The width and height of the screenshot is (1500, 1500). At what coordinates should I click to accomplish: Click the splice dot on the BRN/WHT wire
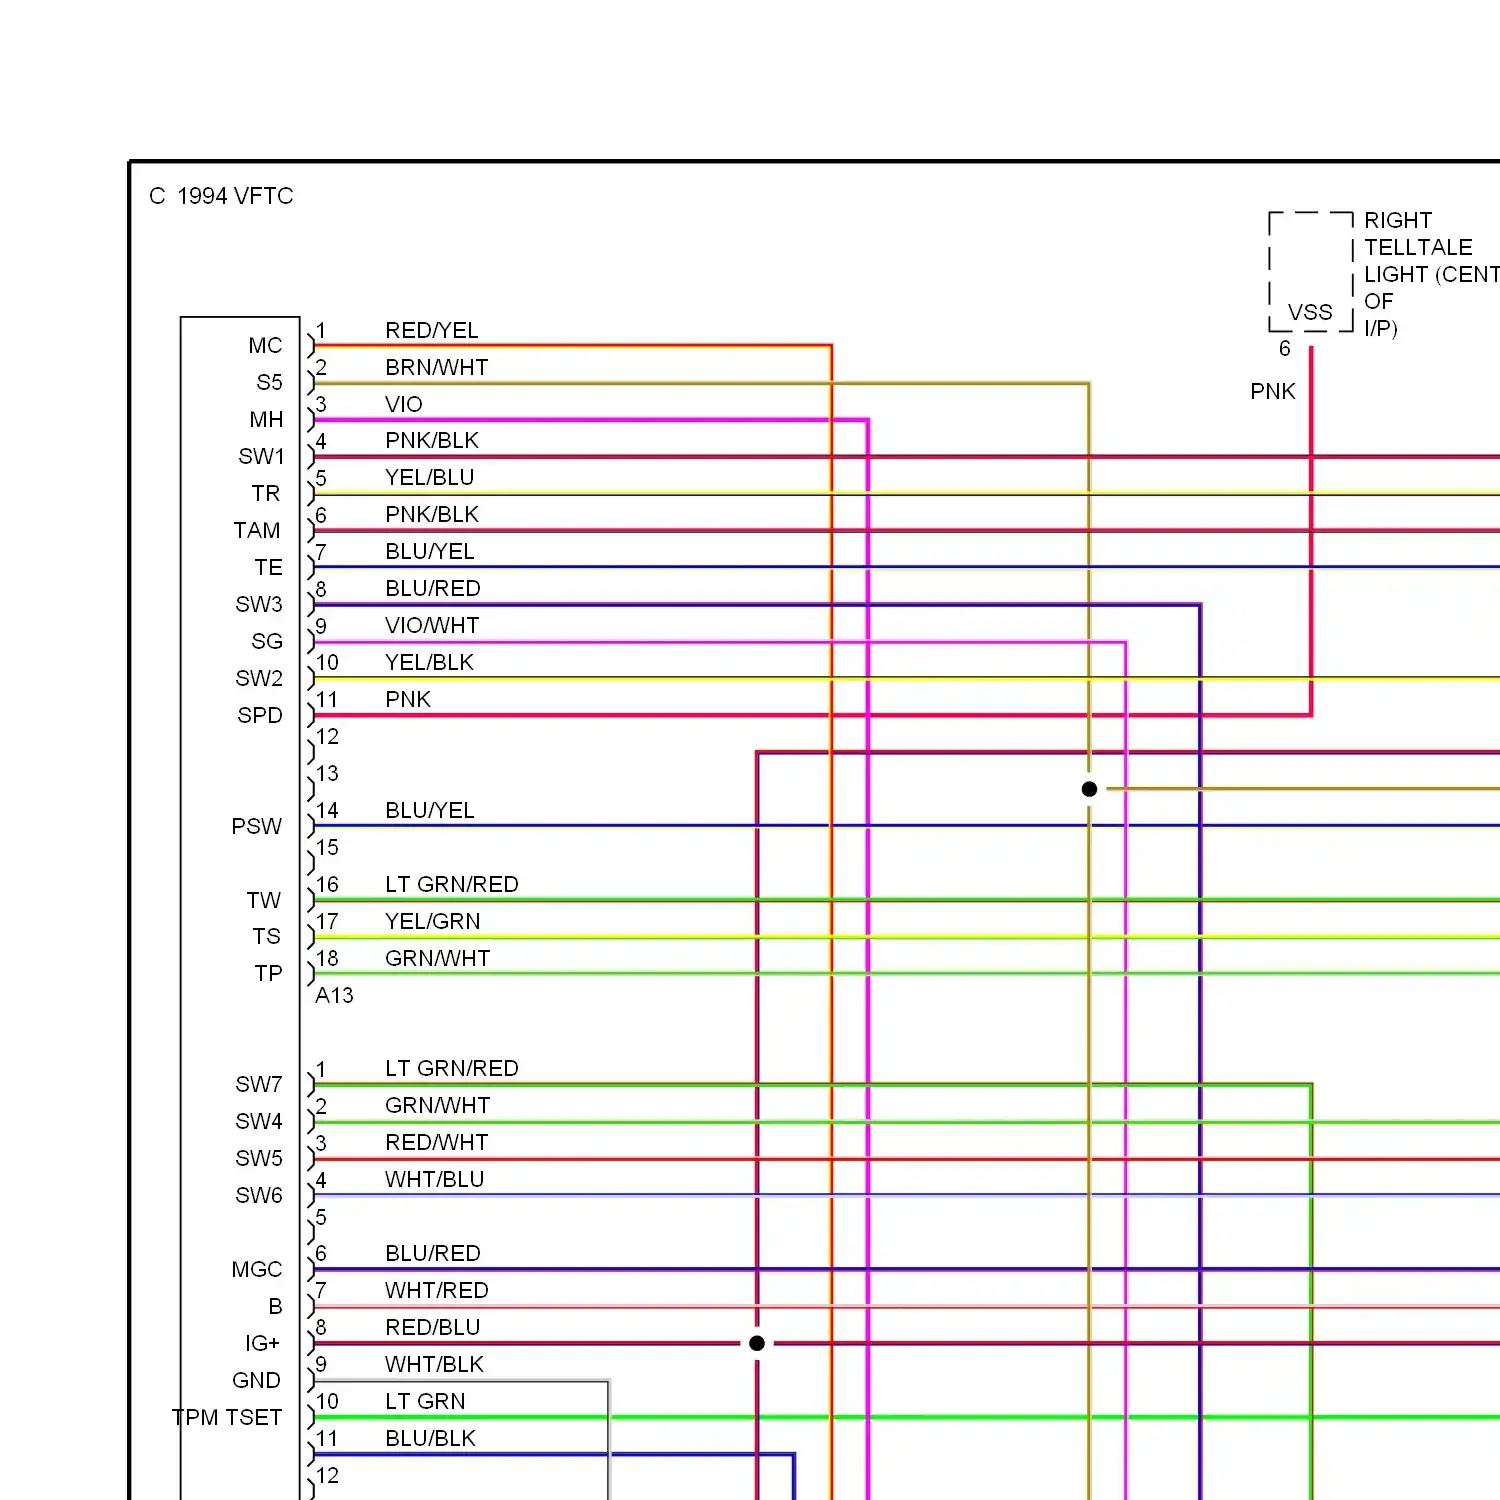(x=1090, y=789)
